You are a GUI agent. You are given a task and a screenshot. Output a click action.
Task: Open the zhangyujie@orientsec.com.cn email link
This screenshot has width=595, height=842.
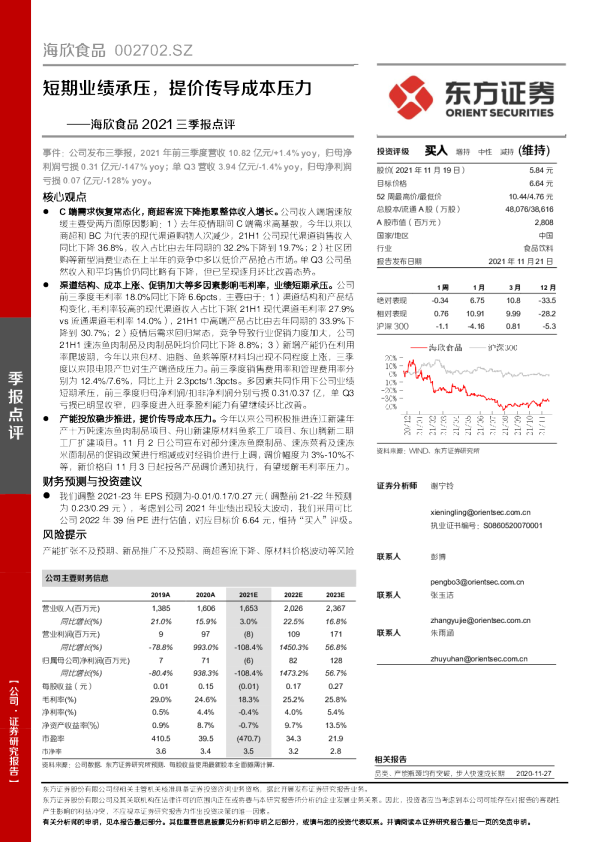480,620
